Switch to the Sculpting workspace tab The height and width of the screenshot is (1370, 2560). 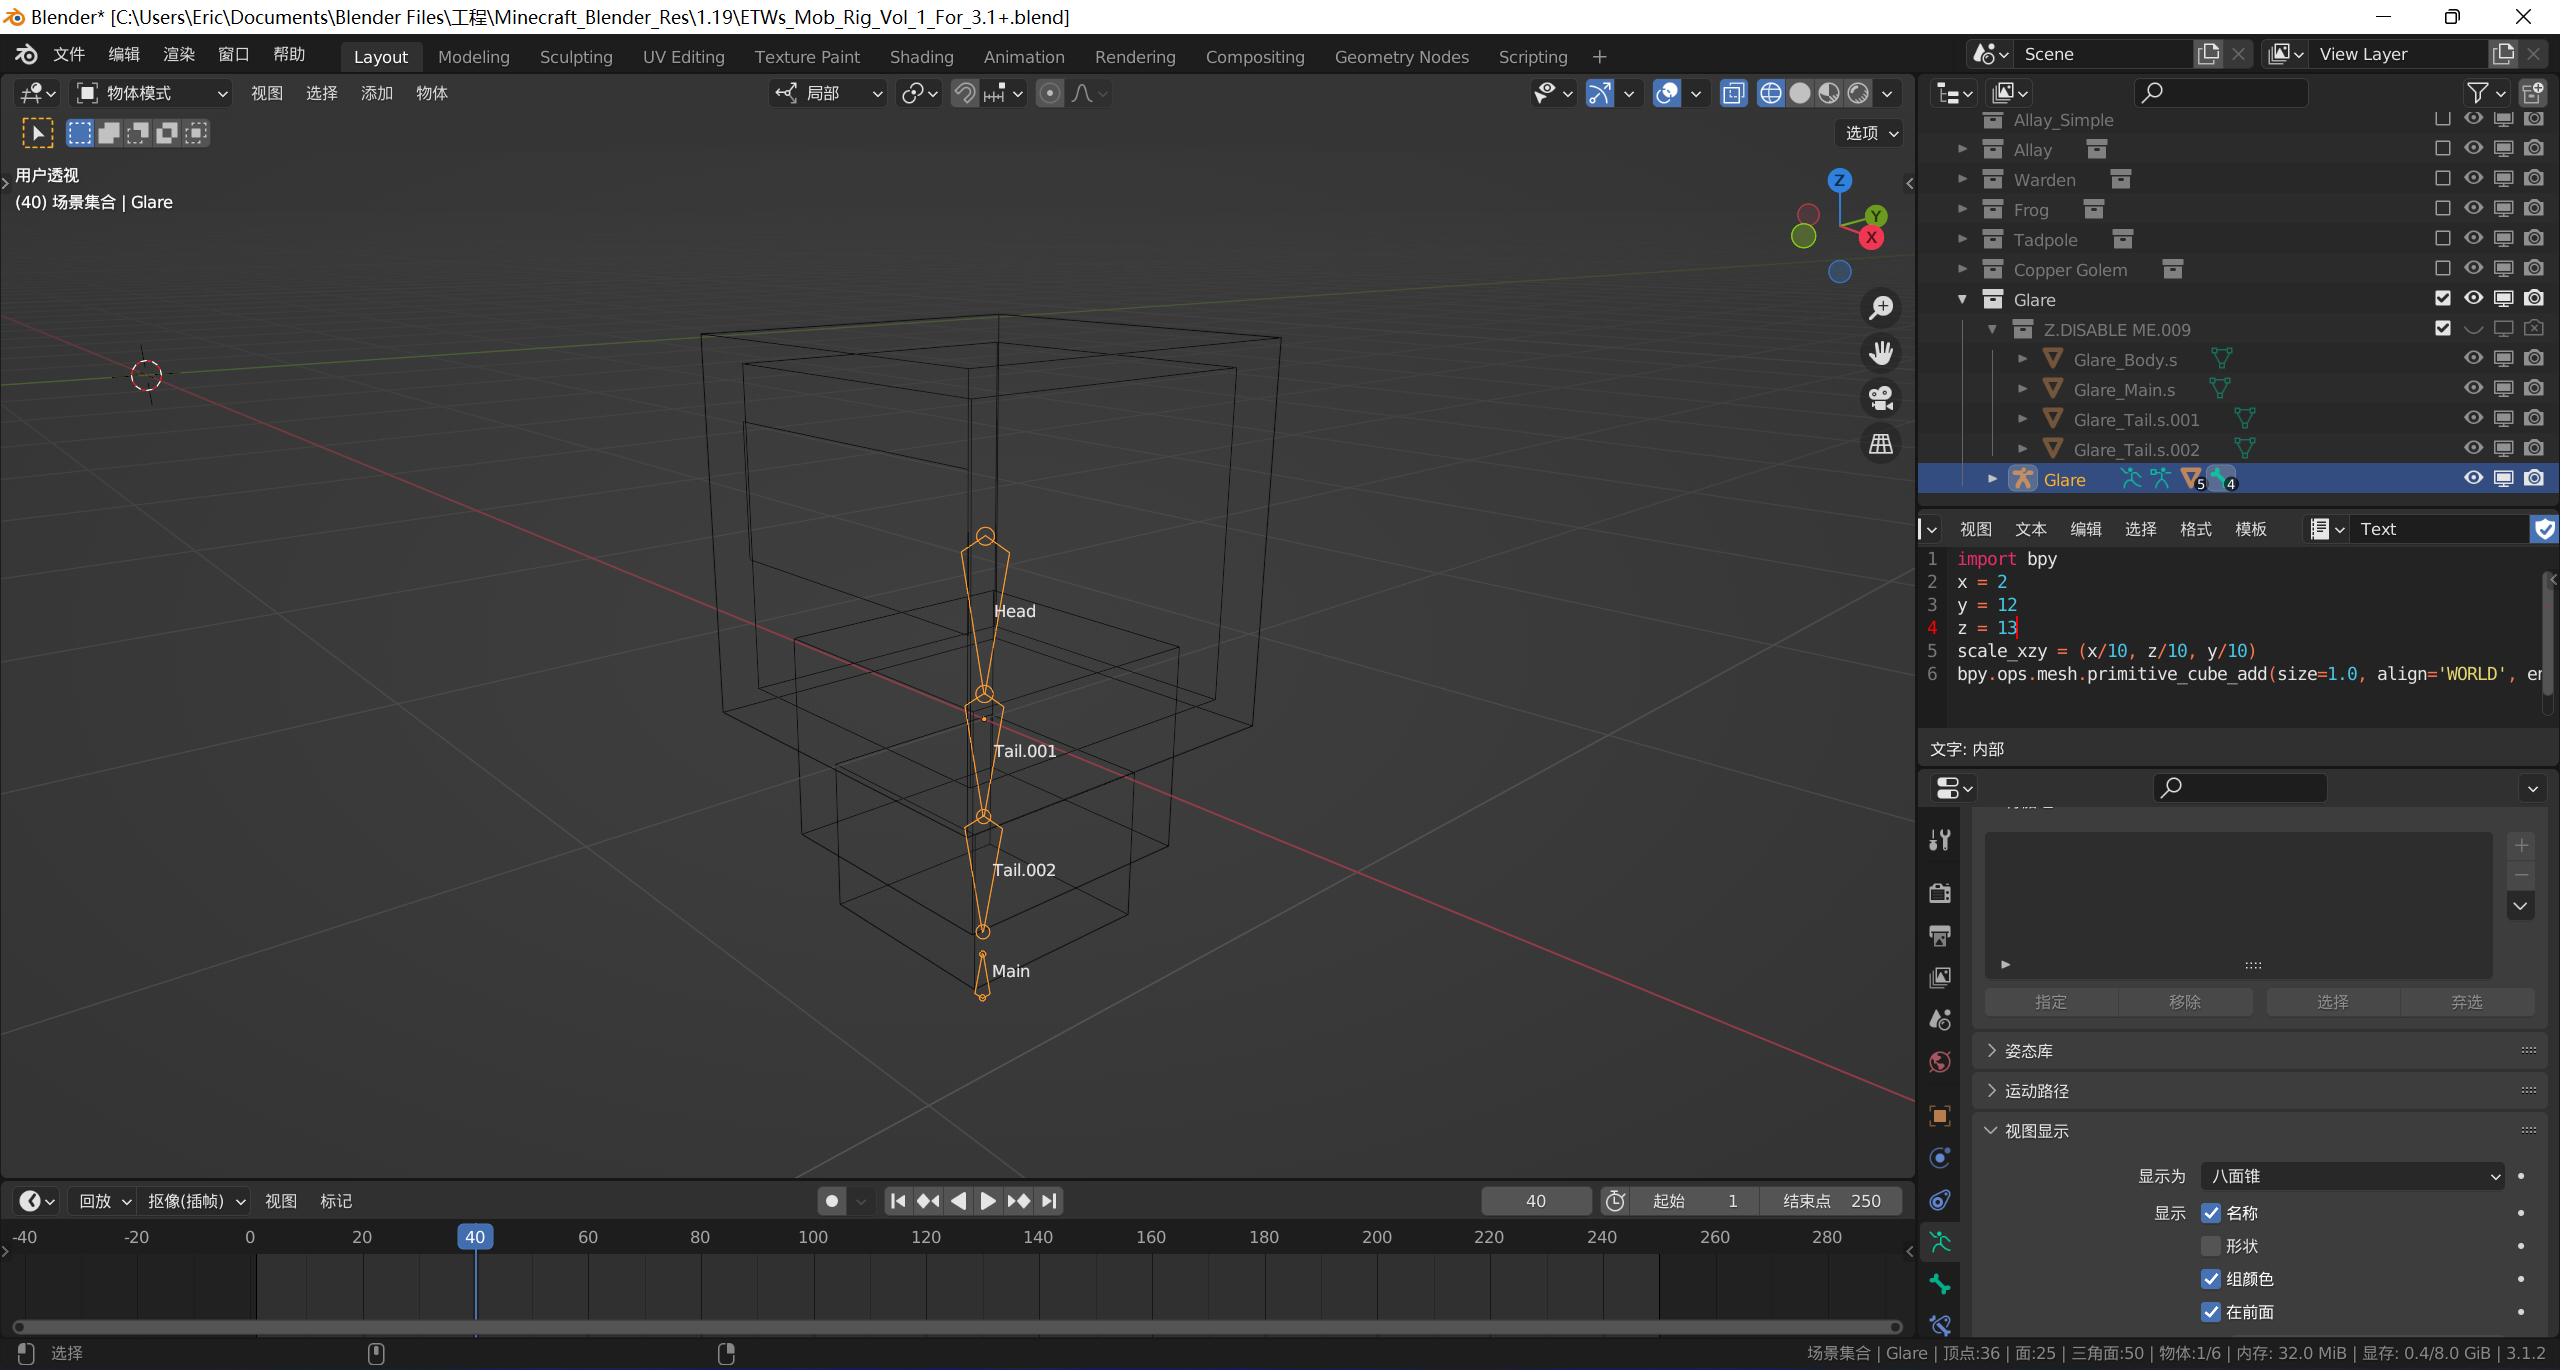tap(576, 57)
